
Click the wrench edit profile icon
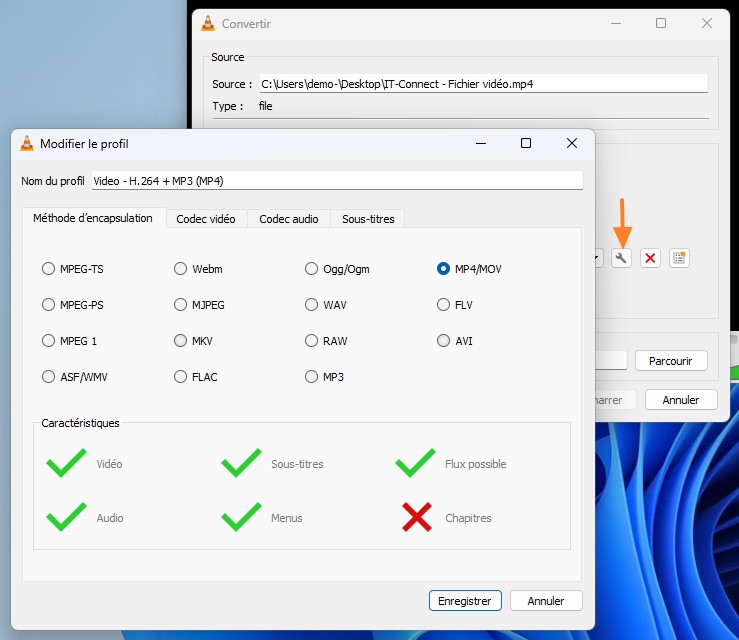point(621,258)
